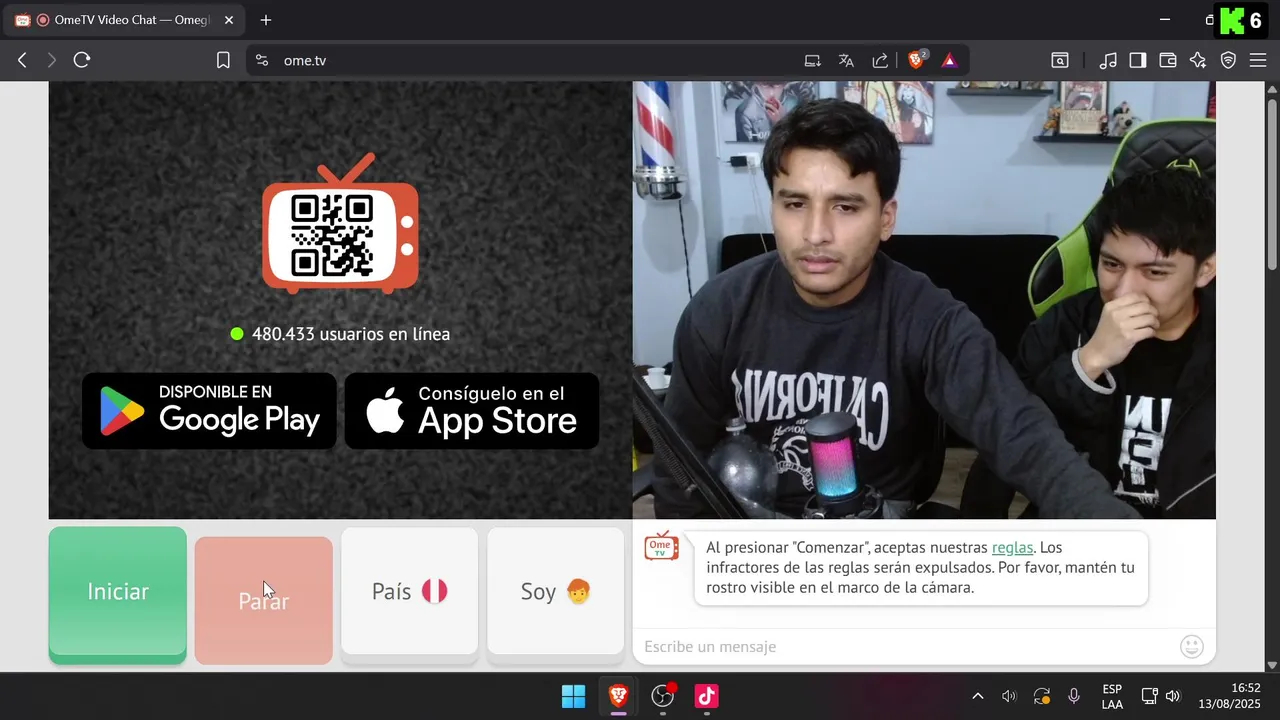This screenshot has width=1280, height=720.
Task: Click the red Parar button
Action: tap(264, 600)
